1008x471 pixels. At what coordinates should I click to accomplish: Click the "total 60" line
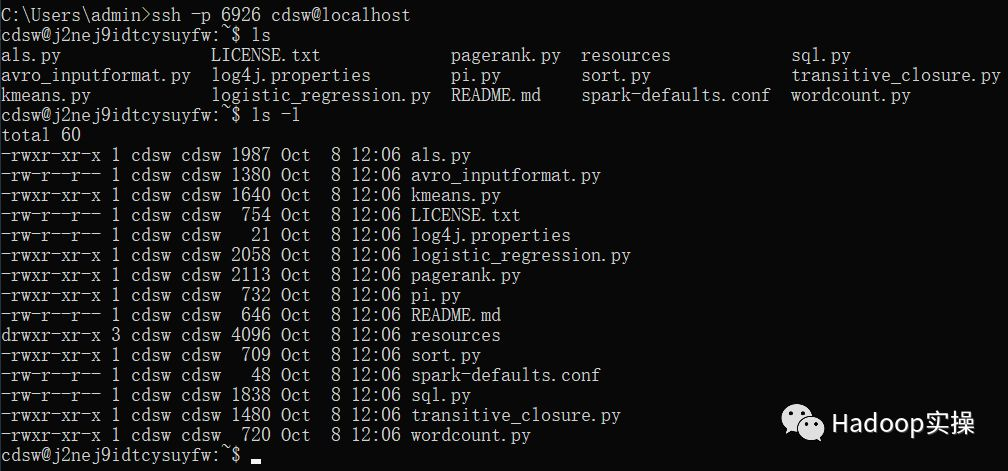pyautogui.click(x=42, y=135)
